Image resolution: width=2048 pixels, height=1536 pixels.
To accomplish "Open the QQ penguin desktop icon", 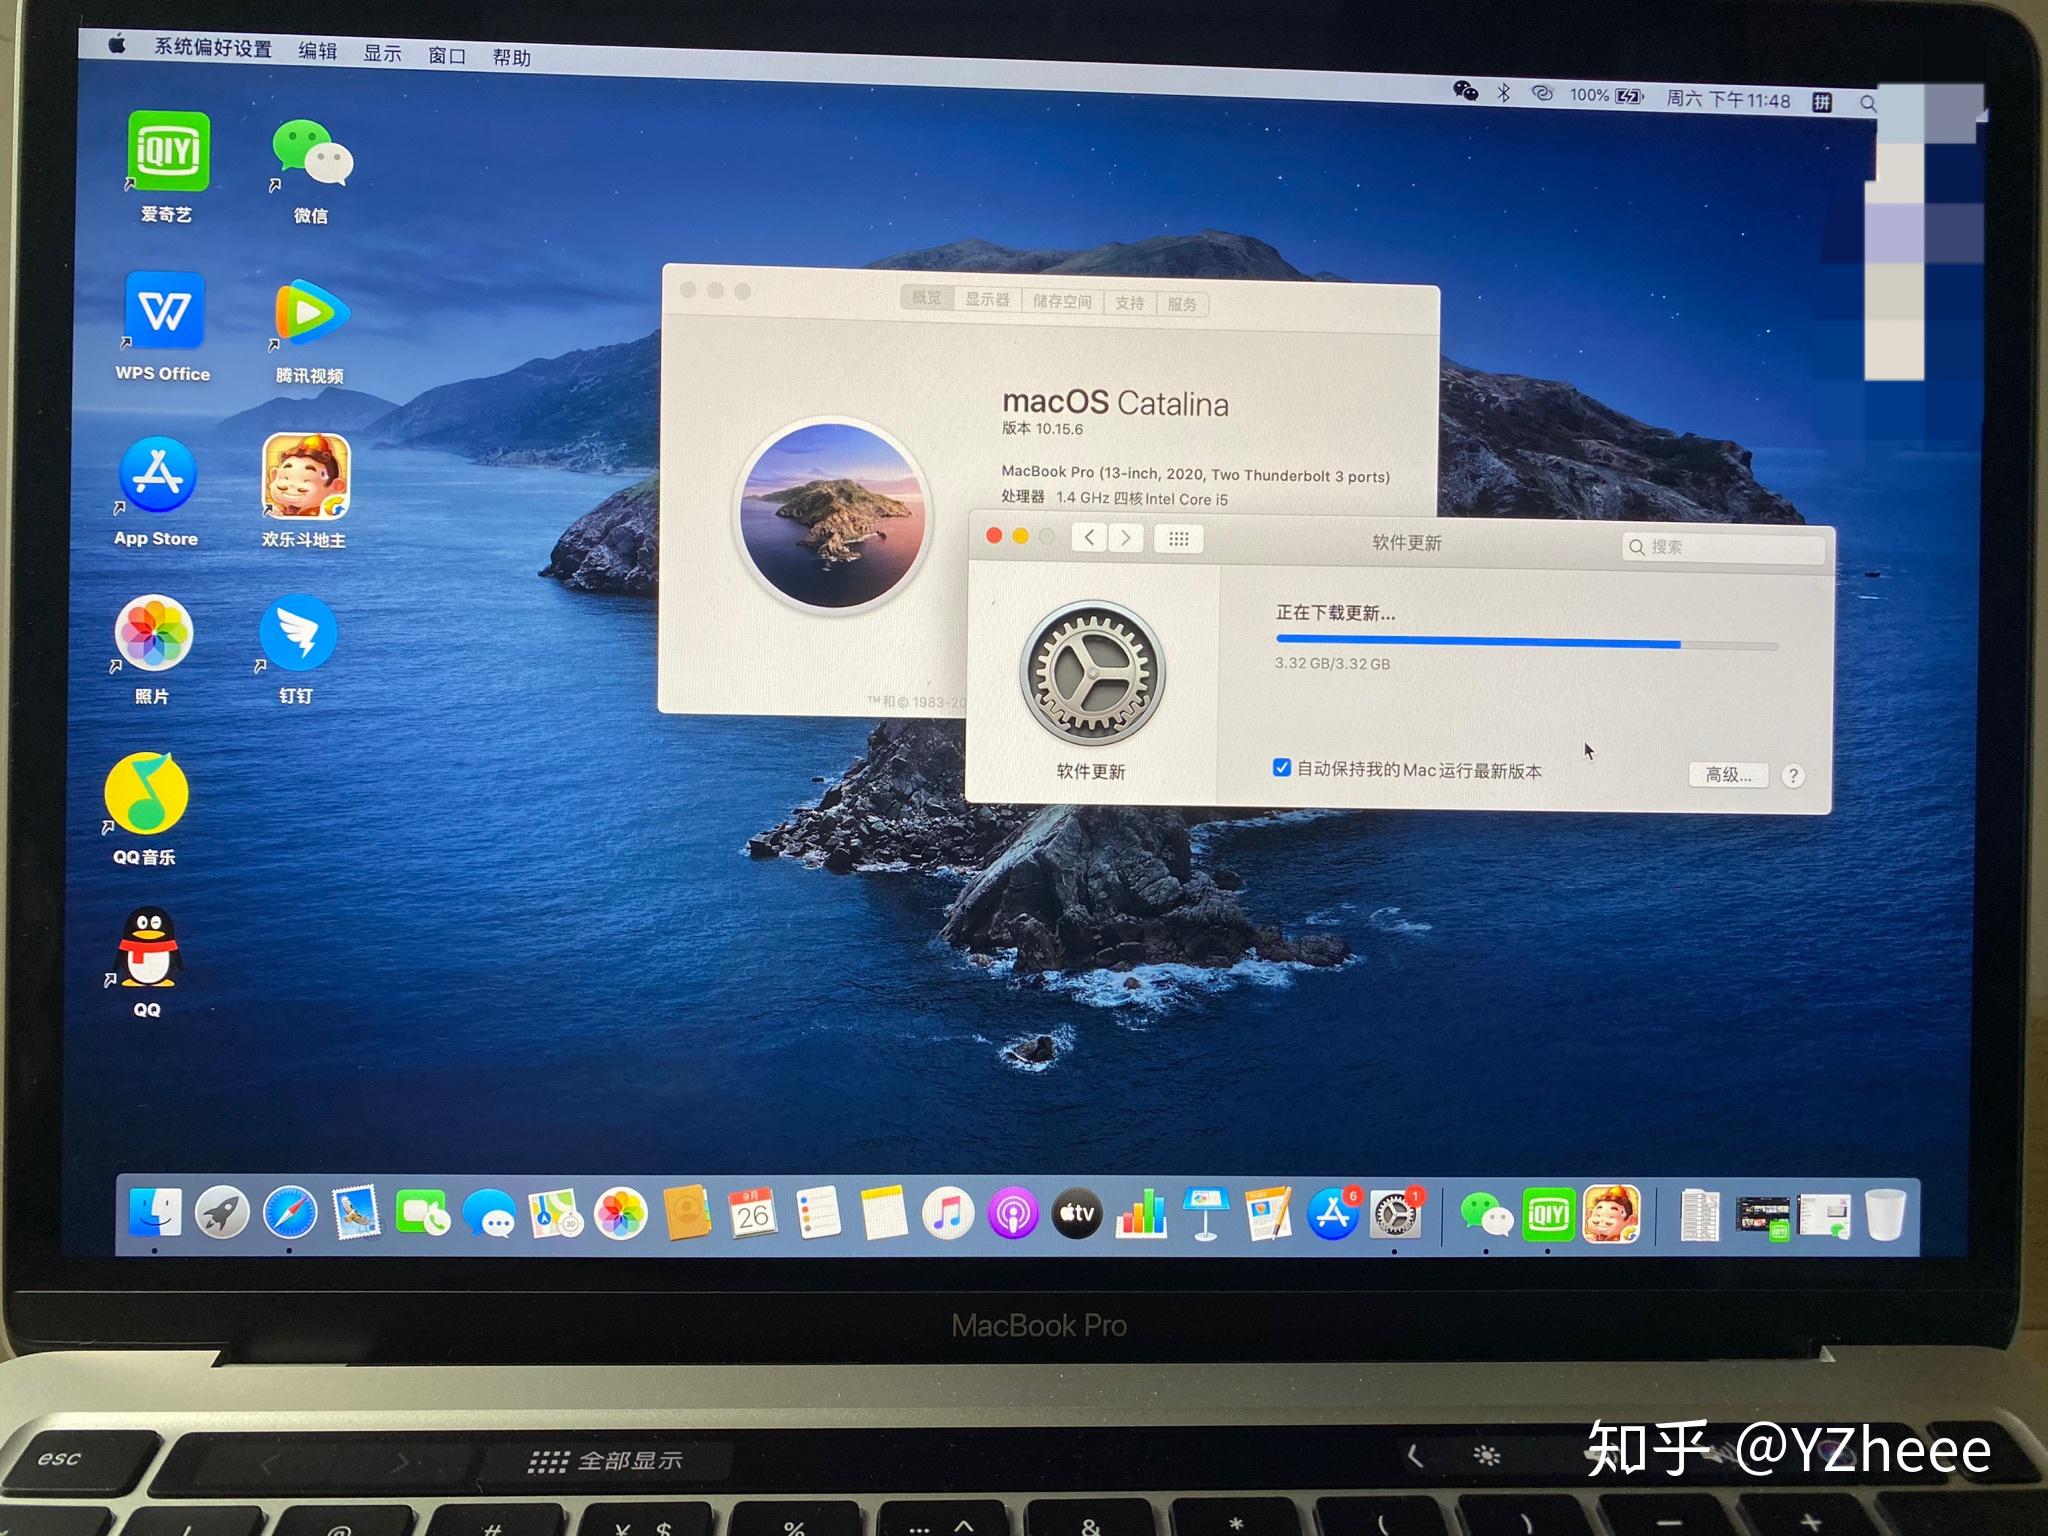I will 148,947.
